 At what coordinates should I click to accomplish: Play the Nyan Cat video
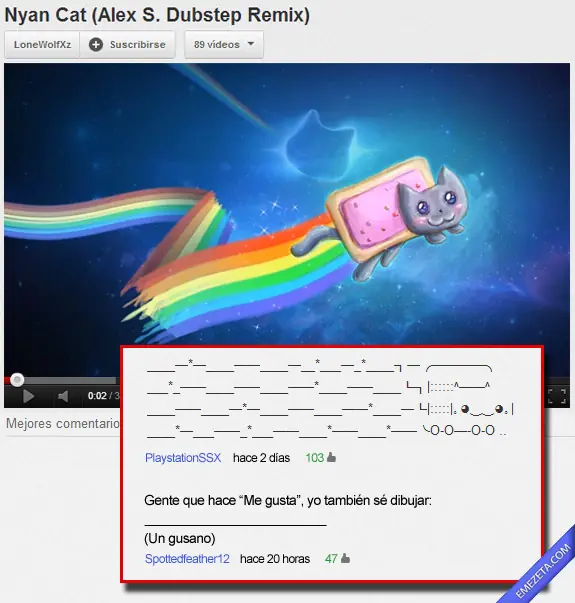tap(28, 396)
